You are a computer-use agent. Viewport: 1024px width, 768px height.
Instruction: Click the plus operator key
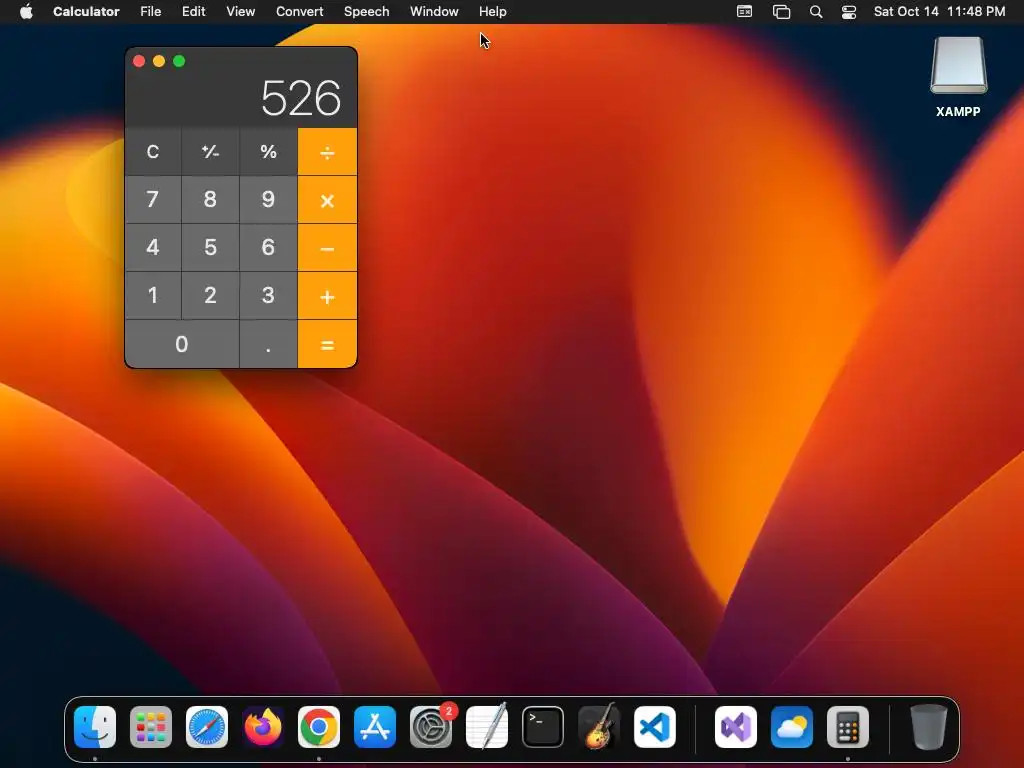click(327, 296)
